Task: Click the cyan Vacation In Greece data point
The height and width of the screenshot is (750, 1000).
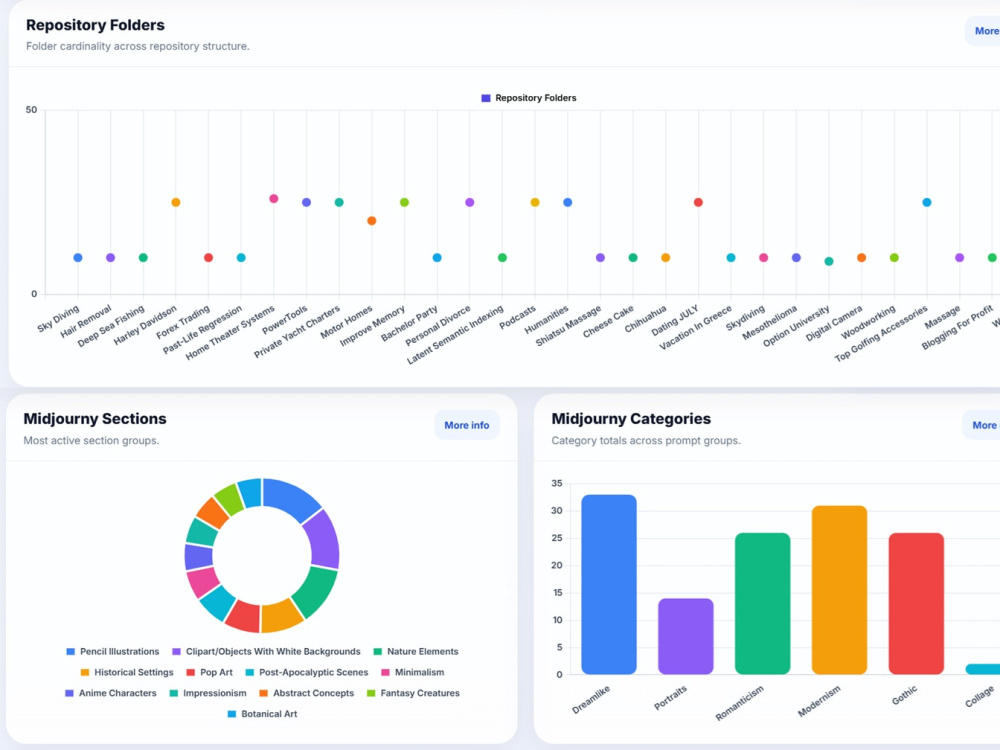Action: (x=731, y=258)
